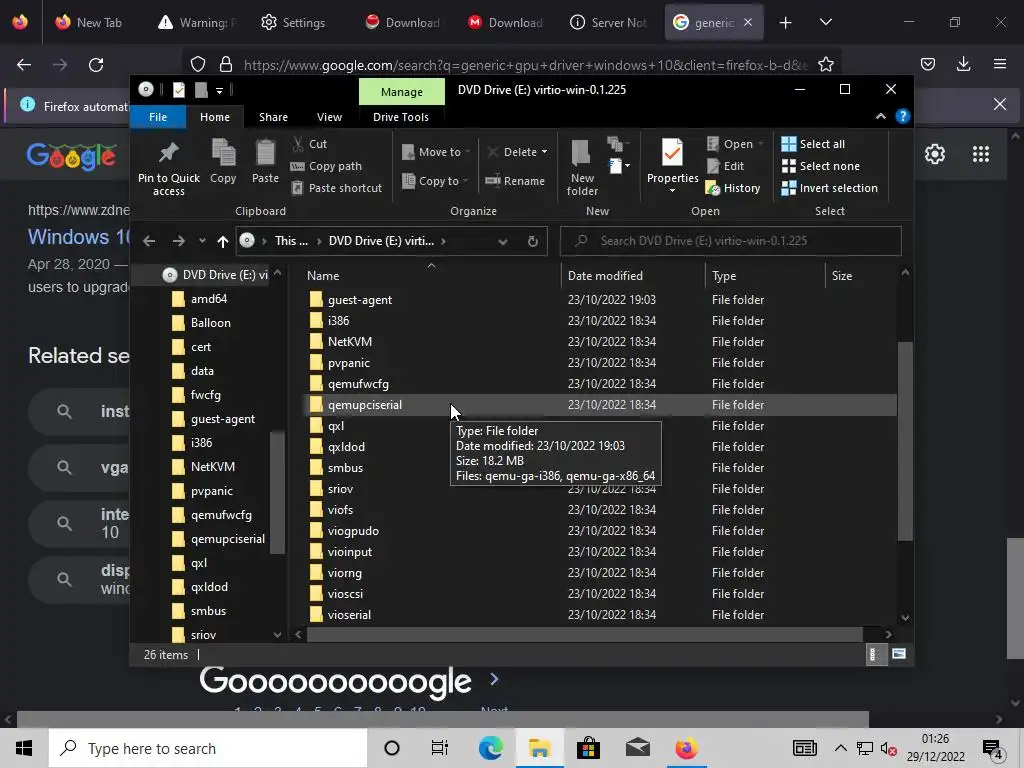Switch to large icons view button
Screen dimensions: 1024x768
[x=899, y=654]
